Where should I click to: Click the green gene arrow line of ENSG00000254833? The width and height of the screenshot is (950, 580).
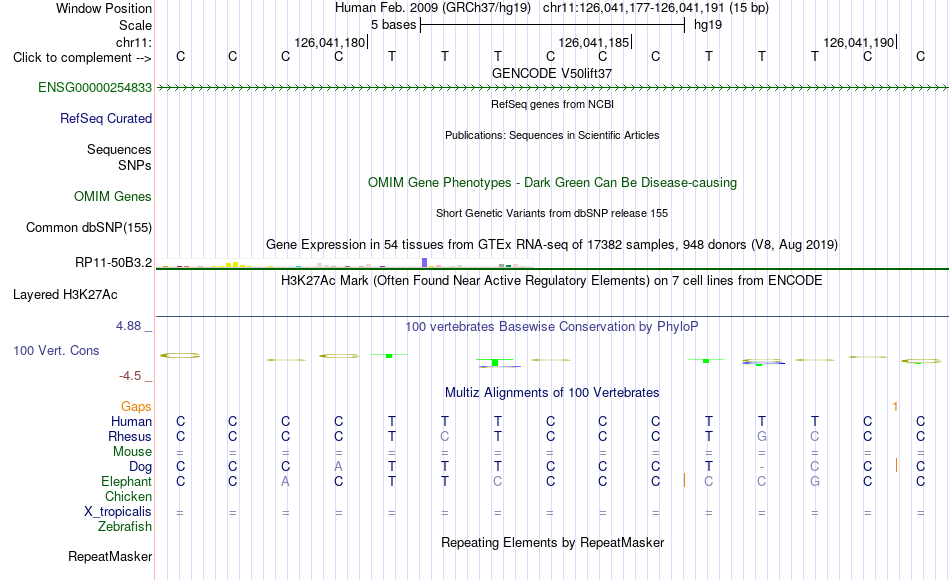tap(552, 88)
